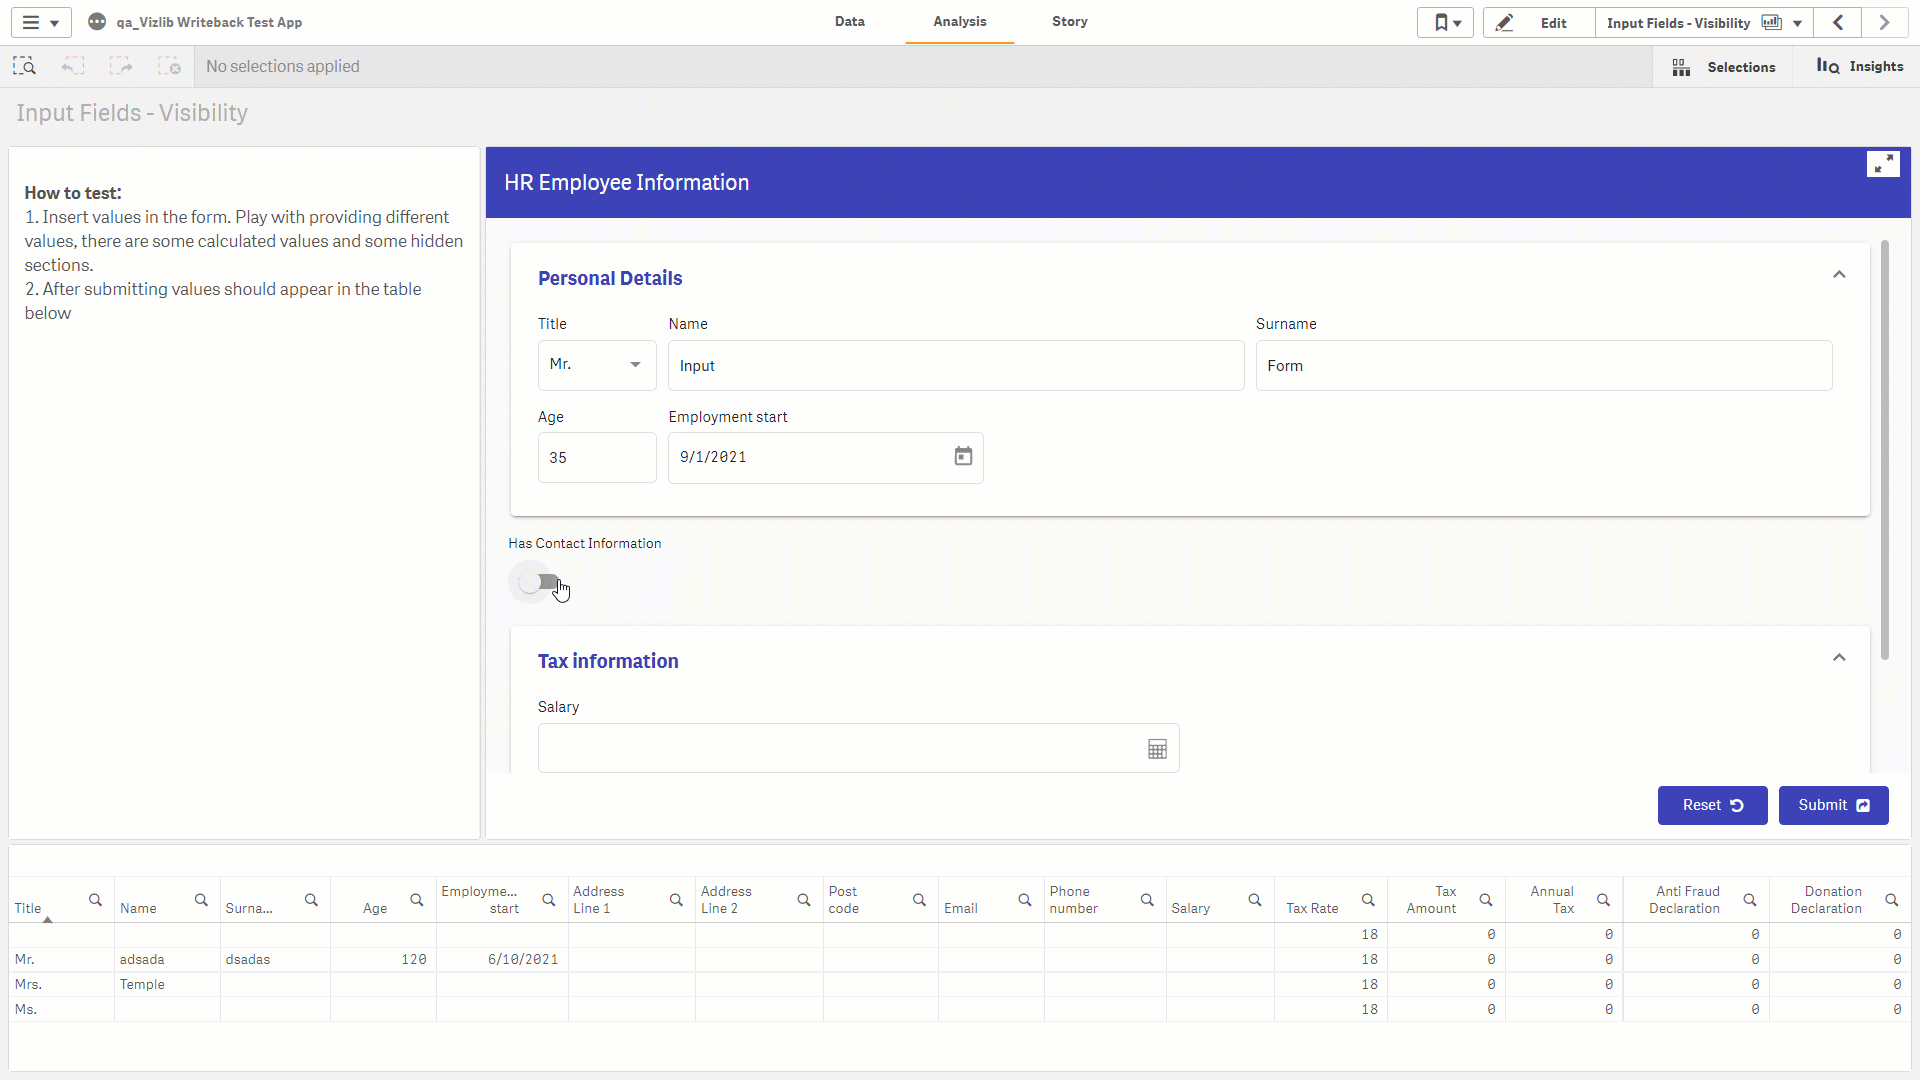Screen dimensions: 1920x1080
Task: Switch to the Story tab
Action: point(1069,22)
